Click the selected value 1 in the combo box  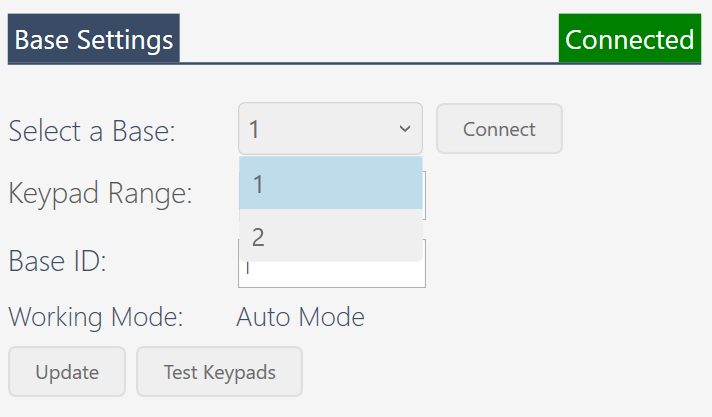pos(254,129)
